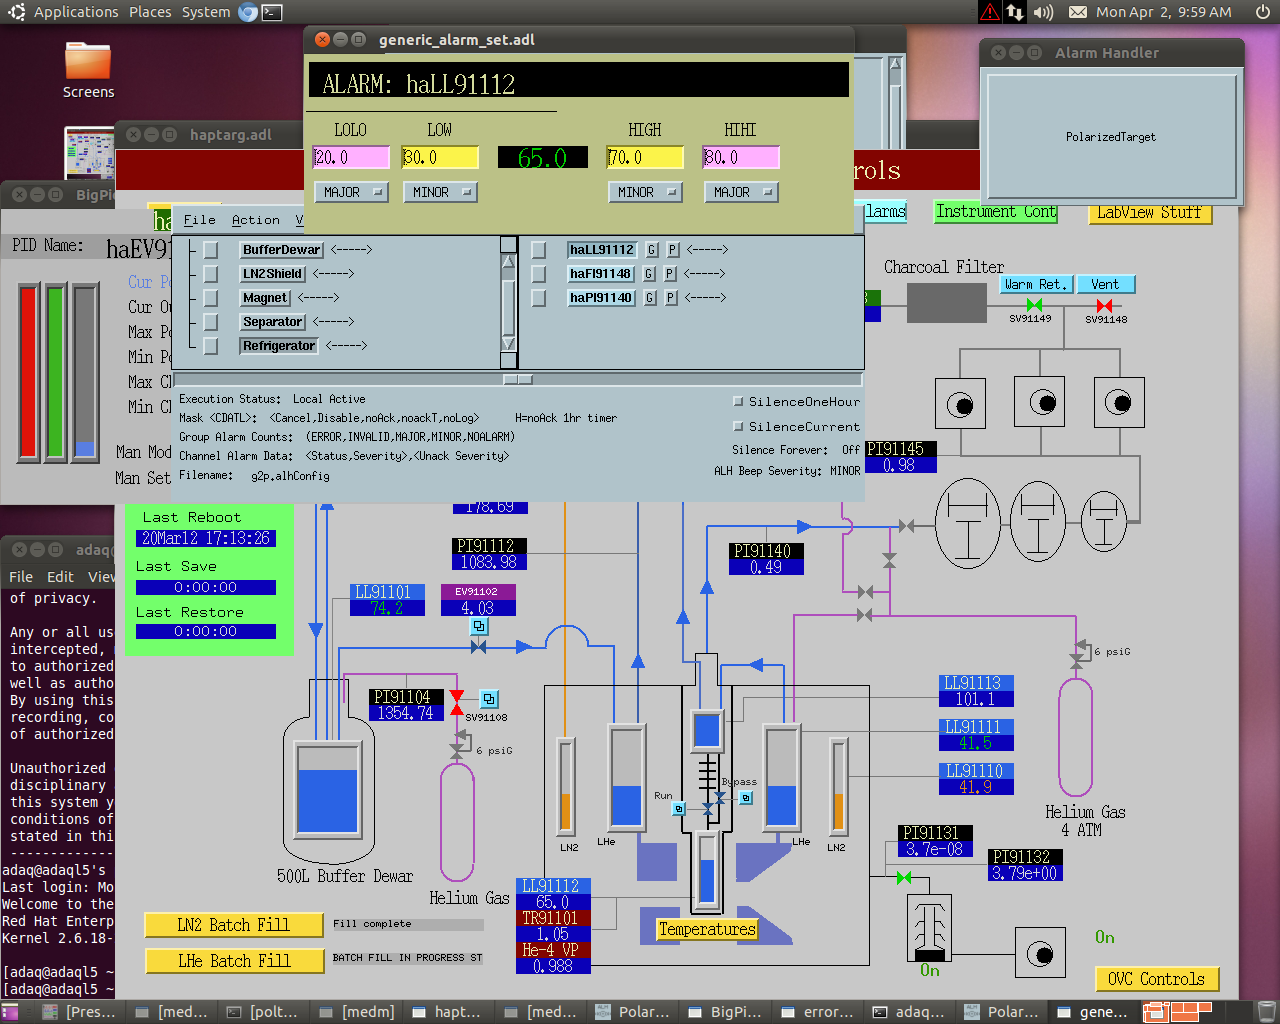Enable SilenceCurrent option

click(738, 427)
